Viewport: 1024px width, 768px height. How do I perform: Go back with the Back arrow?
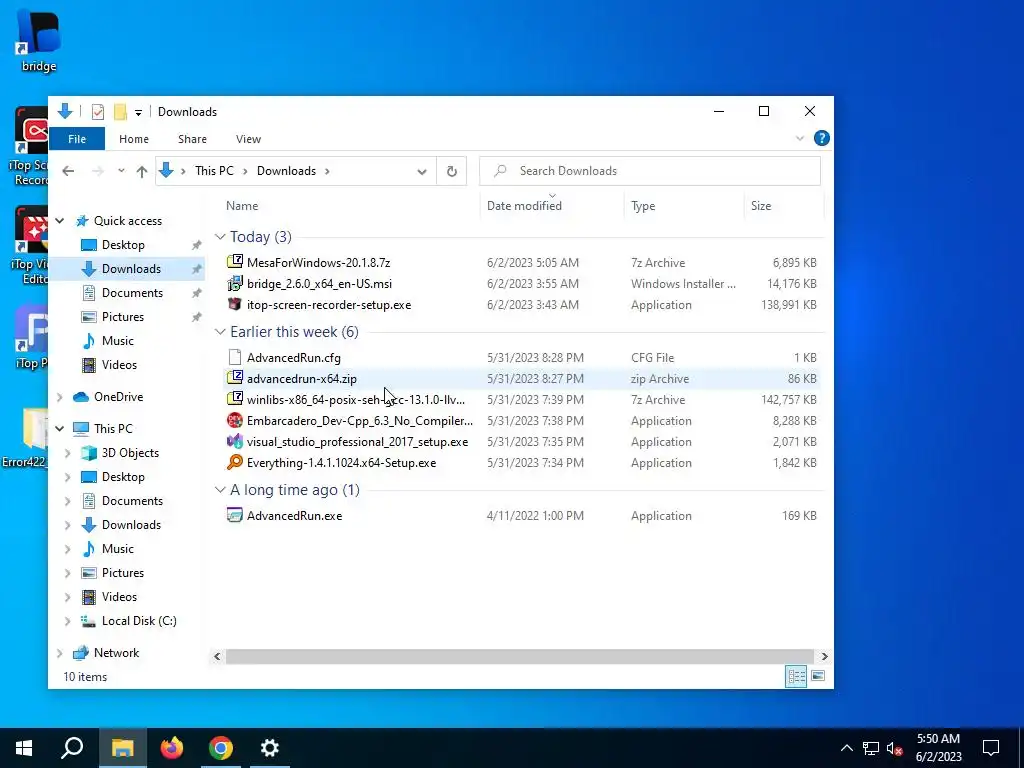point(68,171)
